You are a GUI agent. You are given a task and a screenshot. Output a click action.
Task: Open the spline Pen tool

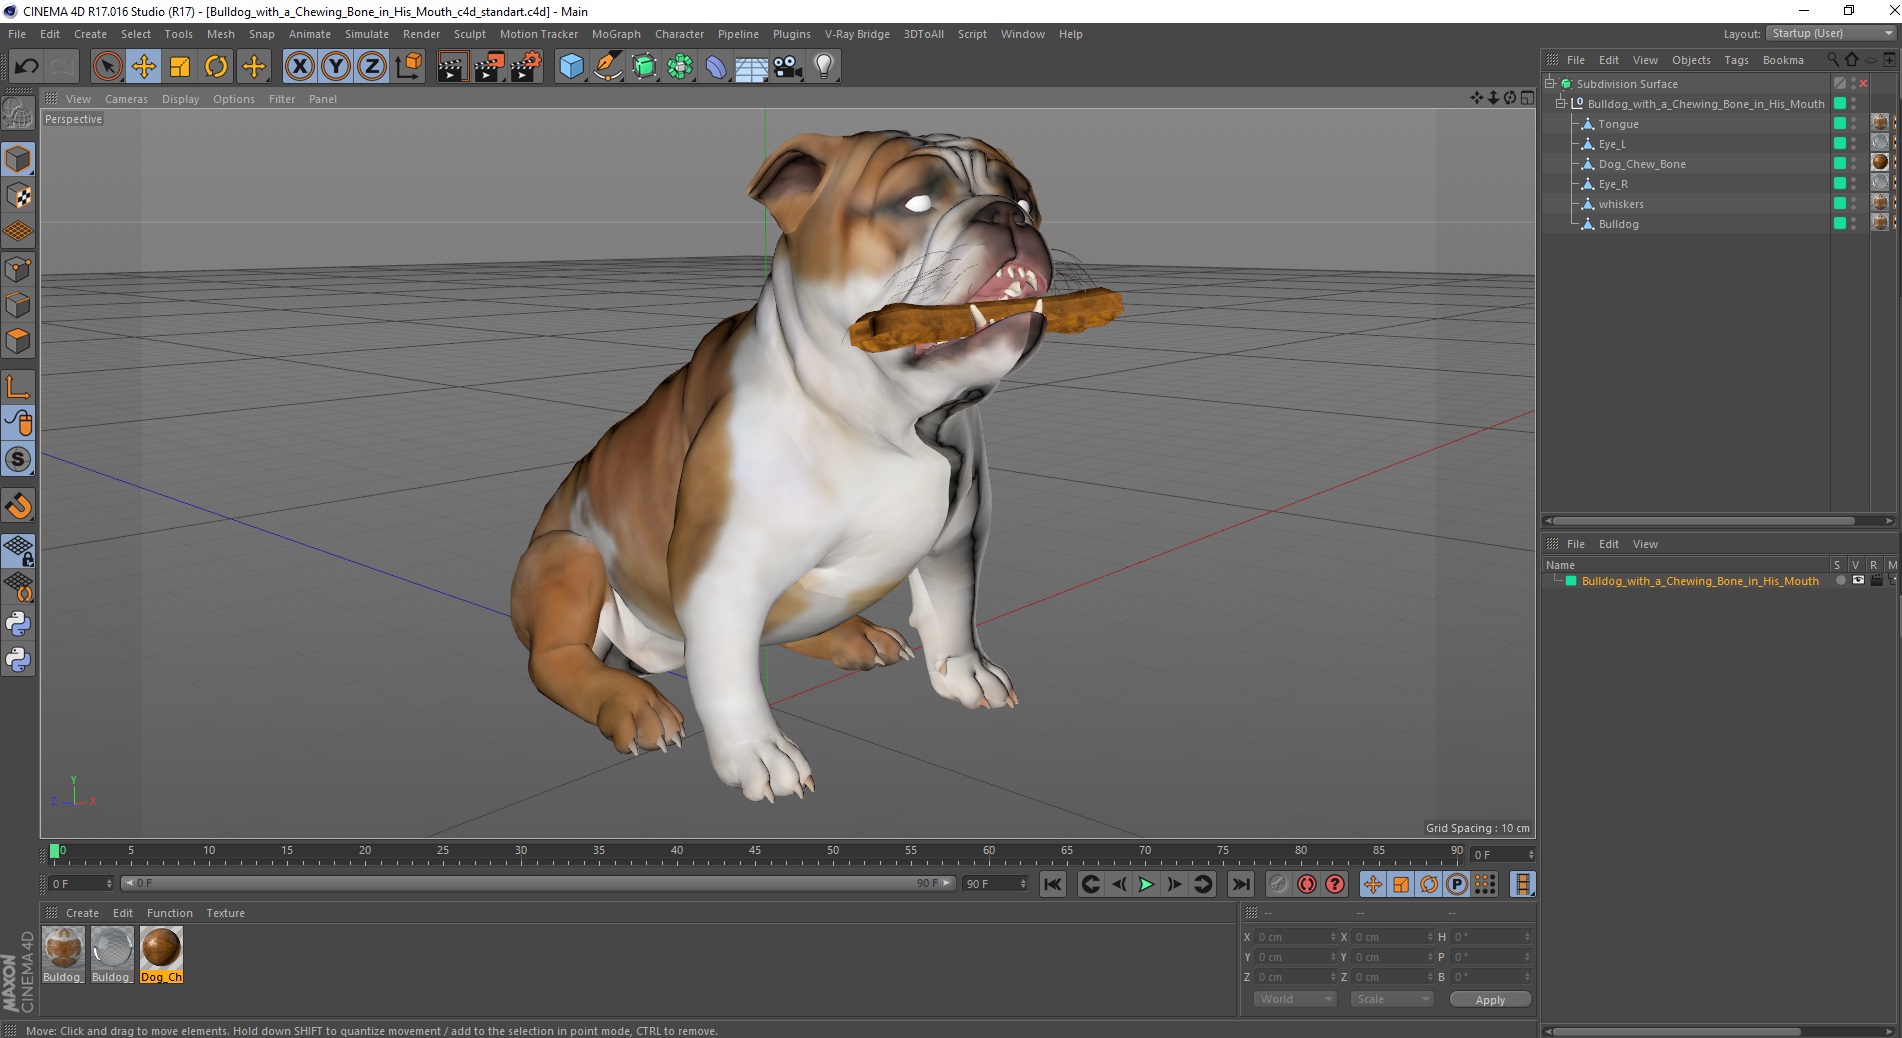(x=608, y=67)
